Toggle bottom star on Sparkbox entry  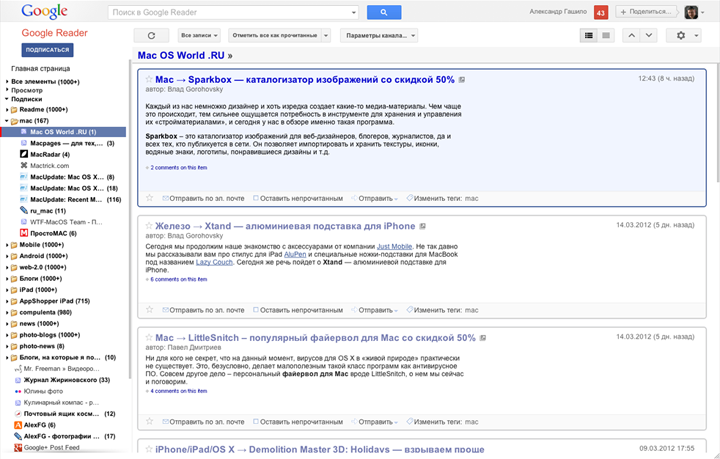[x=149, y=198]
